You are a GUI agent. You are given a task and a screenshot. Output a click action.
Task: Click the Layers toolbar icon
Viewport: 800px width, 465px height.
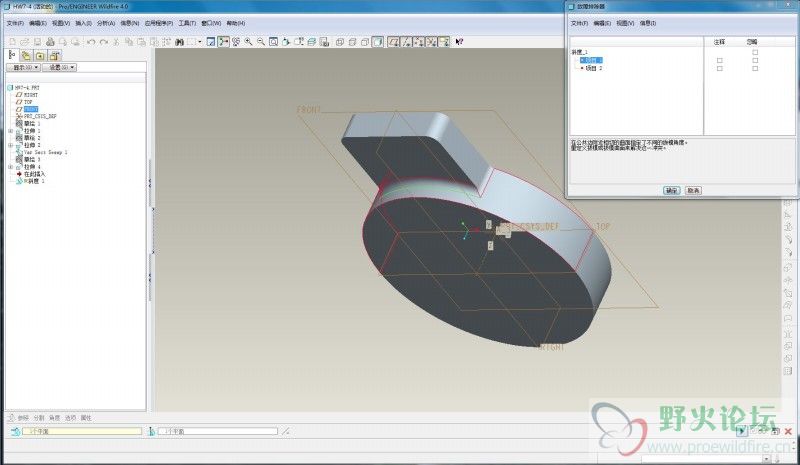(x=311, y=42)
